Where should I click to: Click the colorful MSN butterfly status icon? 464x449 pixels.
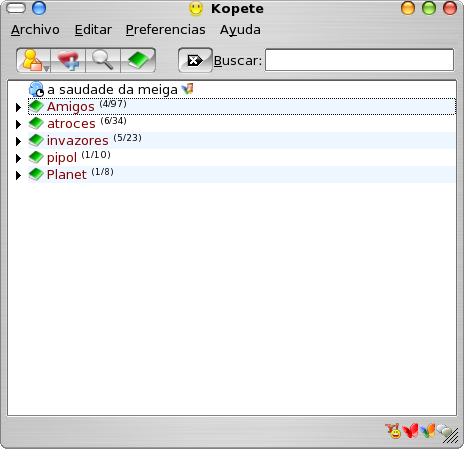[427, 431]
